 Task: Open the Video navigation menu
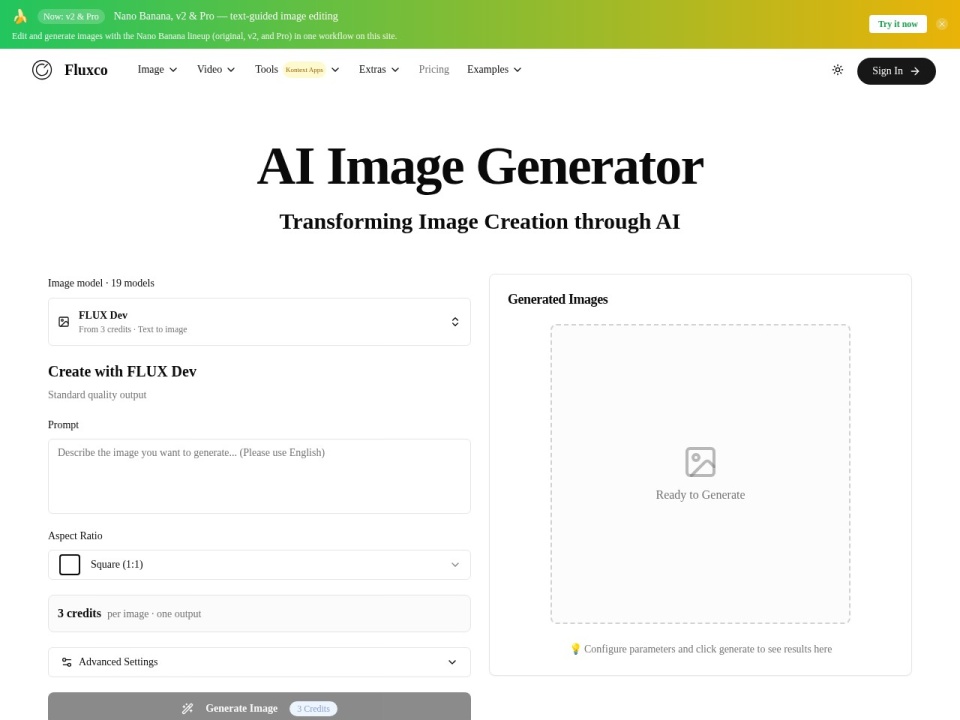point(216,69)
